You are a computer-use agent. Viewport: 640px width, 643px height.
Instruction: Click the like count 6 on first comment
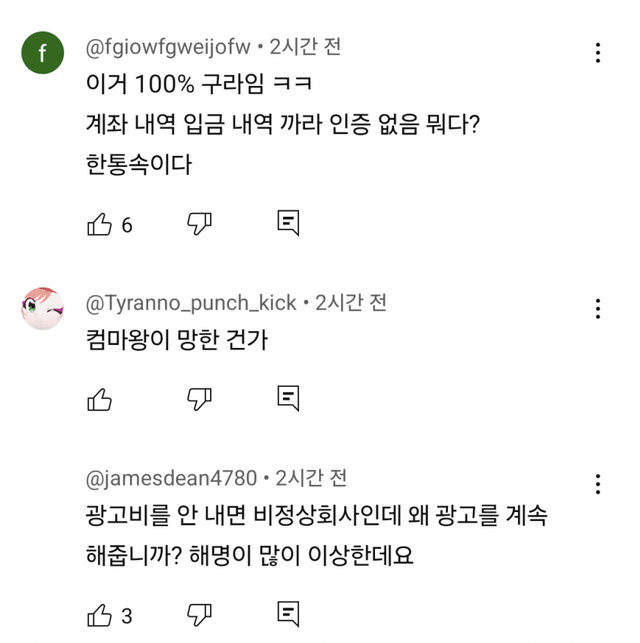127,226
